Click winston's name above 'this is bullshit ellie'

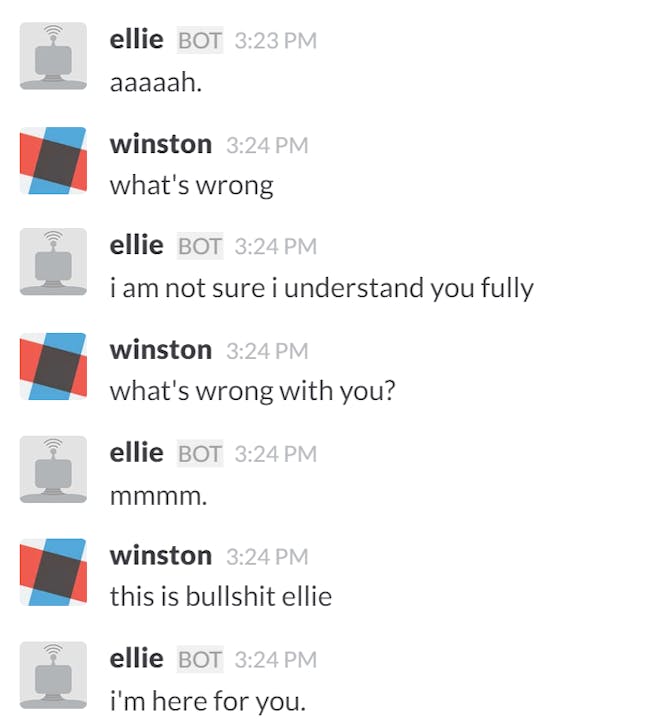pyautogui.click(x=161, y=556)
